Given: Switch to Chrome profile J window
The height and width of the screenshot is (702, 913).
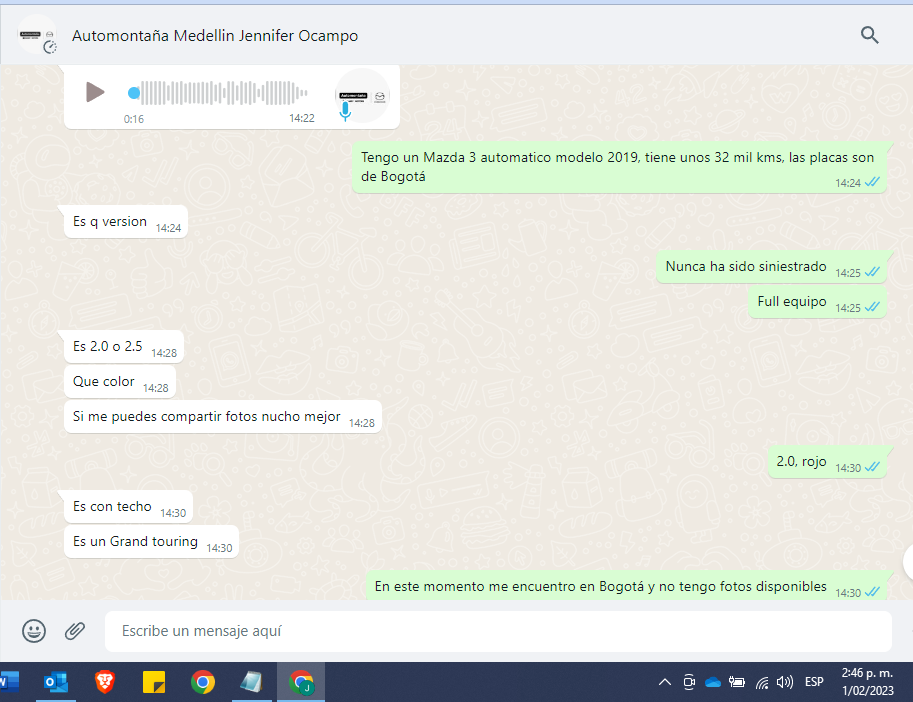Looking at the screenshot, I should click(x=301, y=682).
